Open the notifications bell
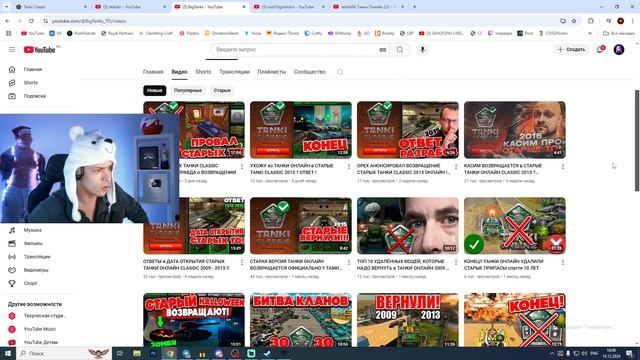 coord(600,49)
